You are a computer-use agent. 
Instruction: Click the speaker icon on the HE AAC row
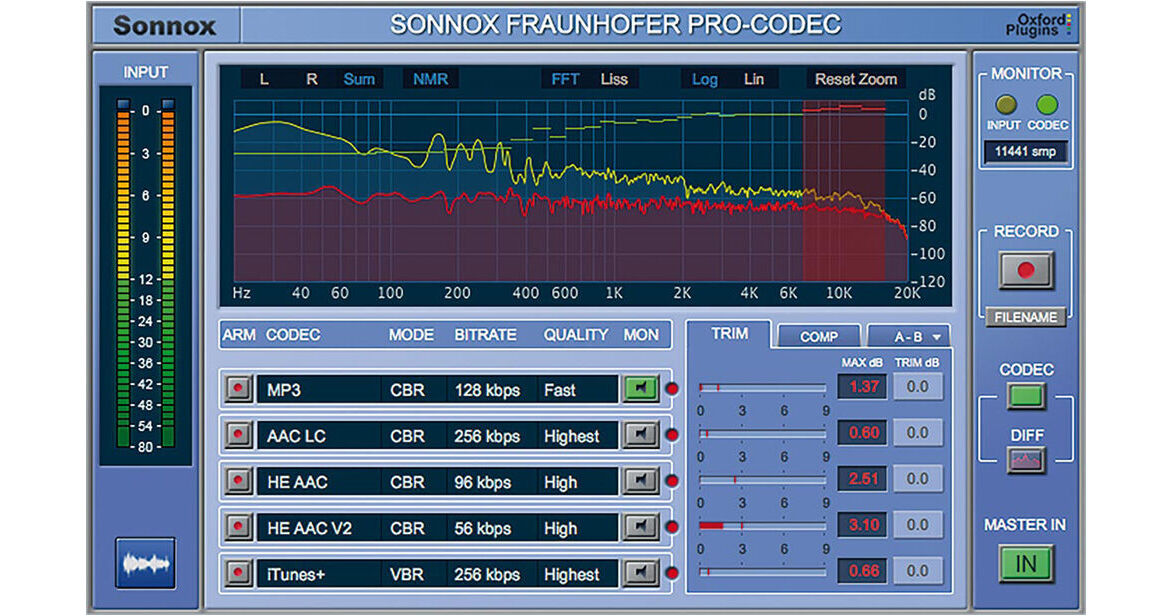click(x=641, y=481)
